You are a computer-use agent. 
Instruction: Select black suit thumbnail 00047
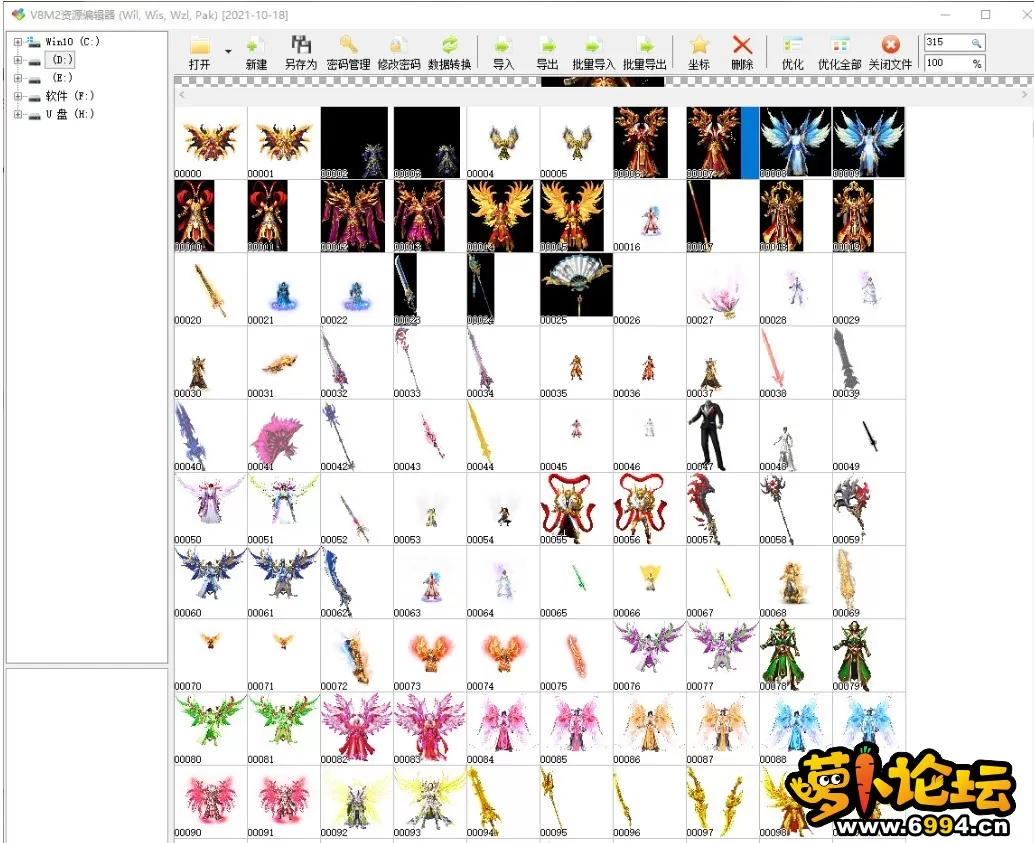(722, 435)
